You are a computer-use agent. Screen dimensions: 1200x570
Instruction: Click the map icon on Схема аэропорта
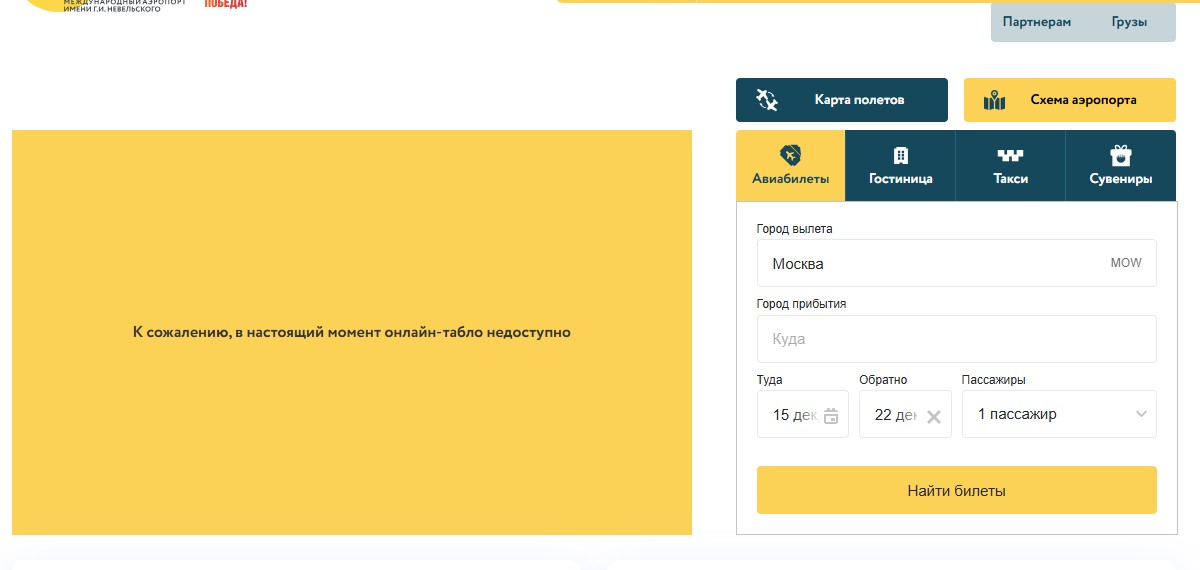[994, 100]
